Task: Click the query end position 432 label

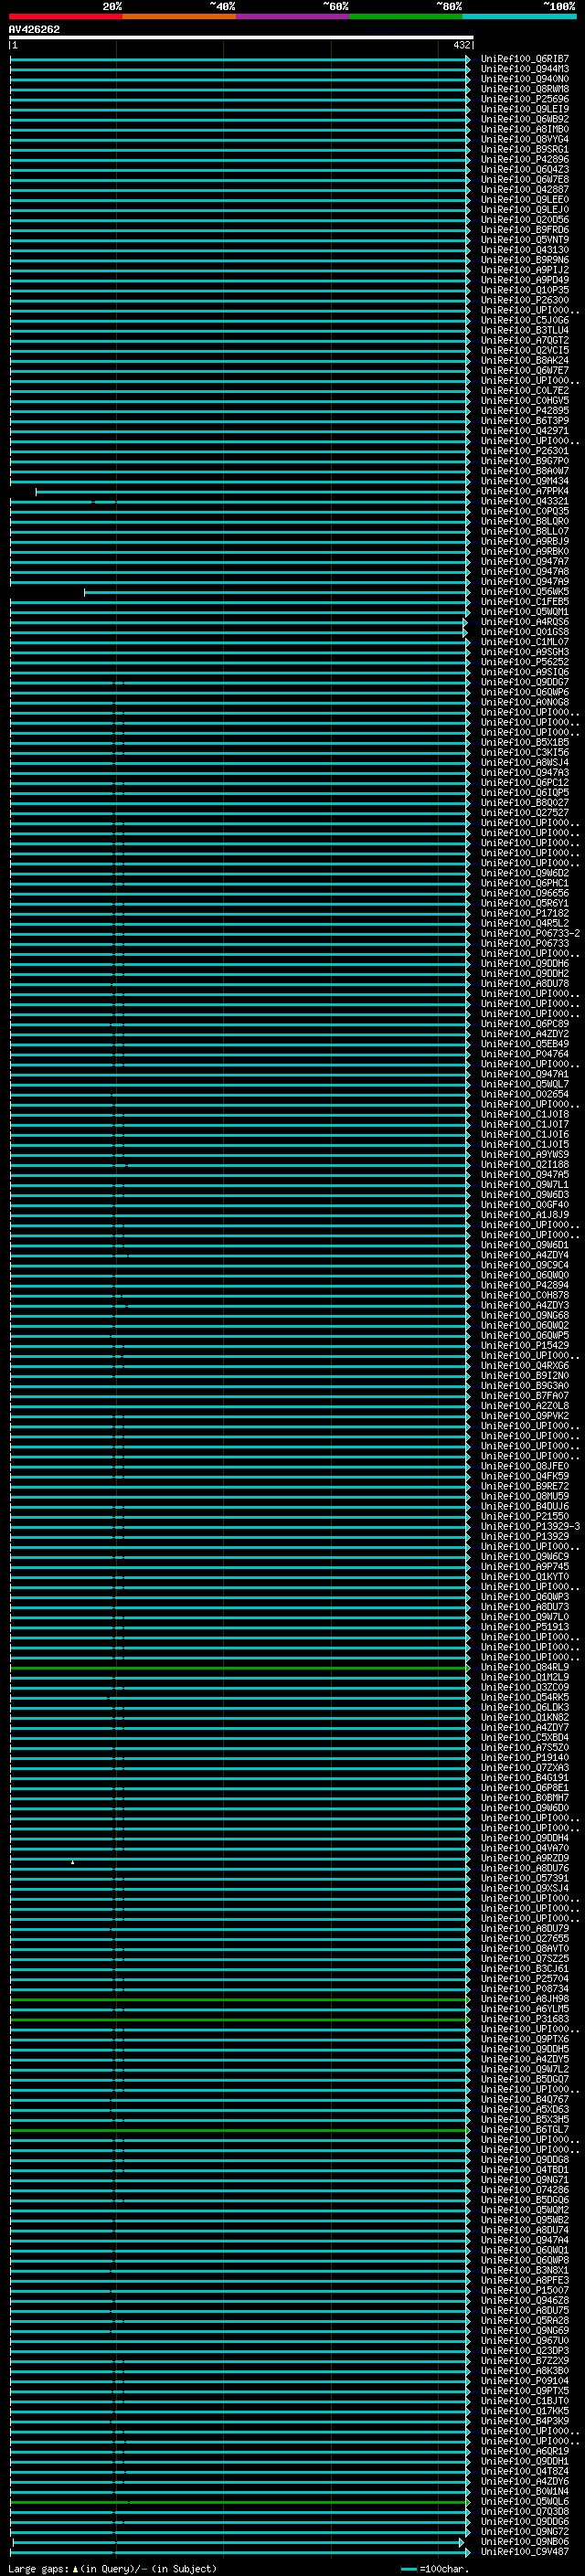Action: point(461,45)
